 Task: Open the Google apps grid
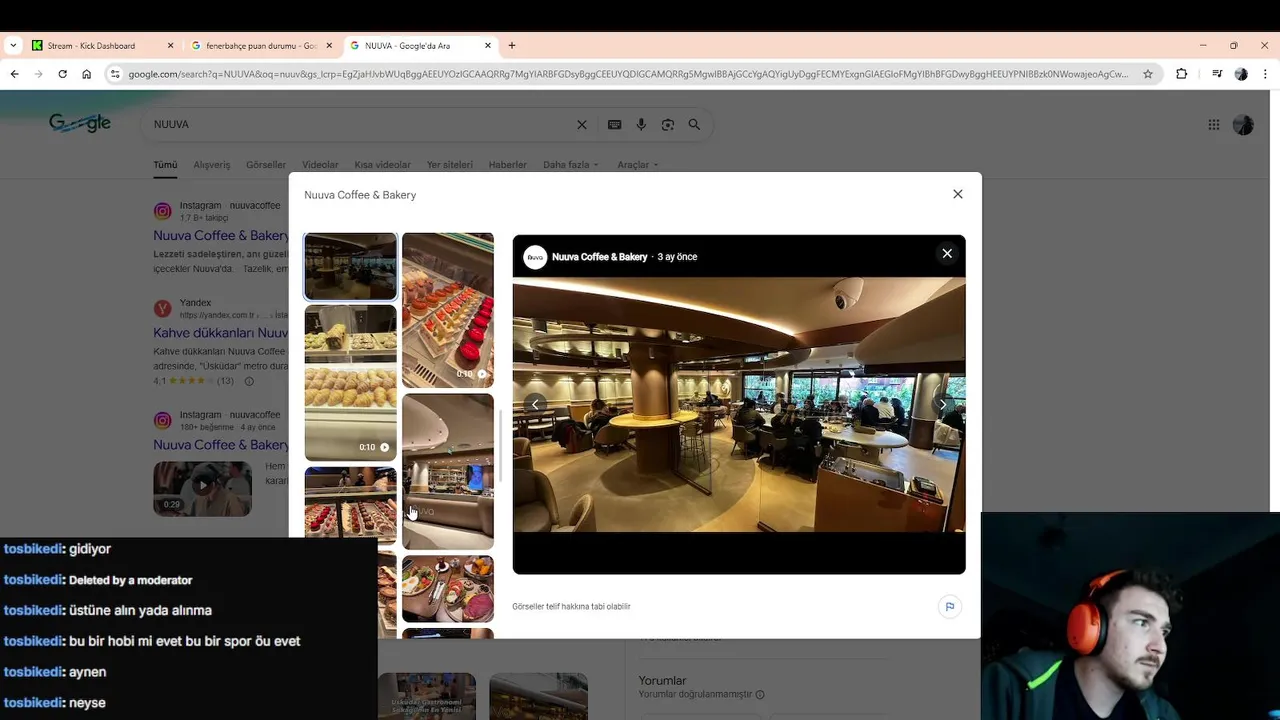coord(1213,125)
